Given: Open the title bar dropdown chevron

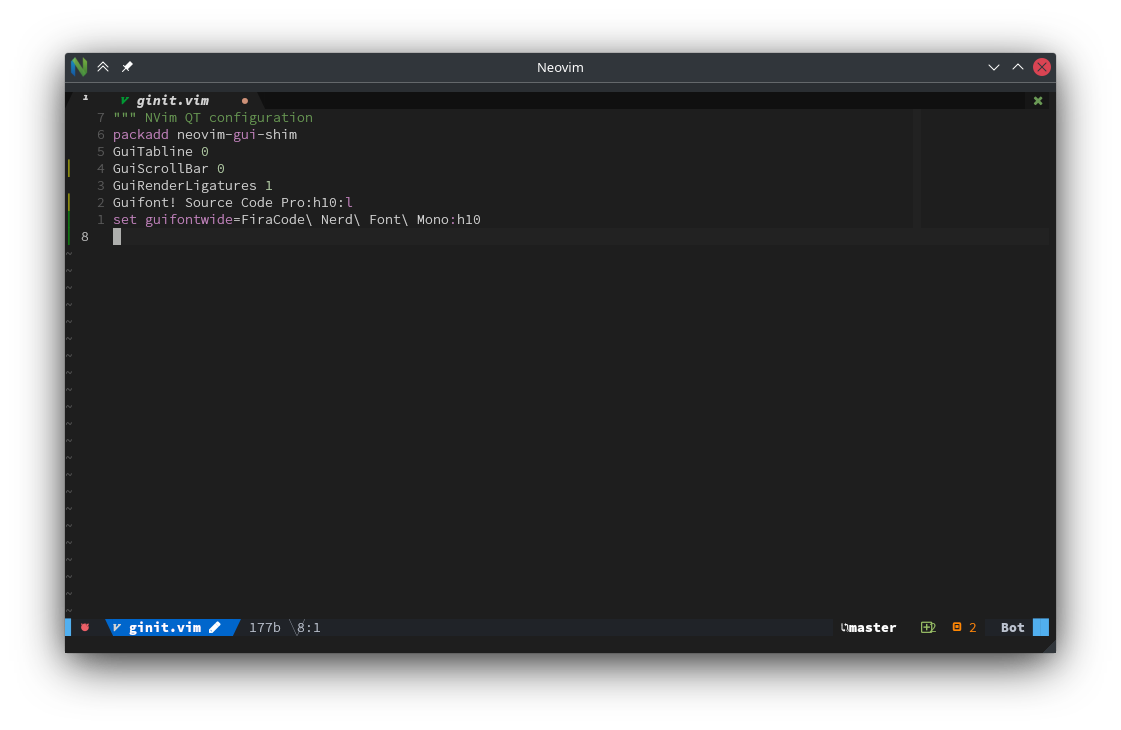Looking at the screenshot, I should [993, 67].
